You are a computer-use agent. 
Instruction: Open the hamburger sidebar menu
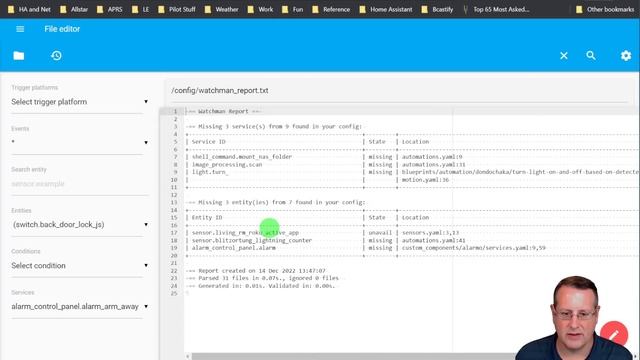point(20,29)
